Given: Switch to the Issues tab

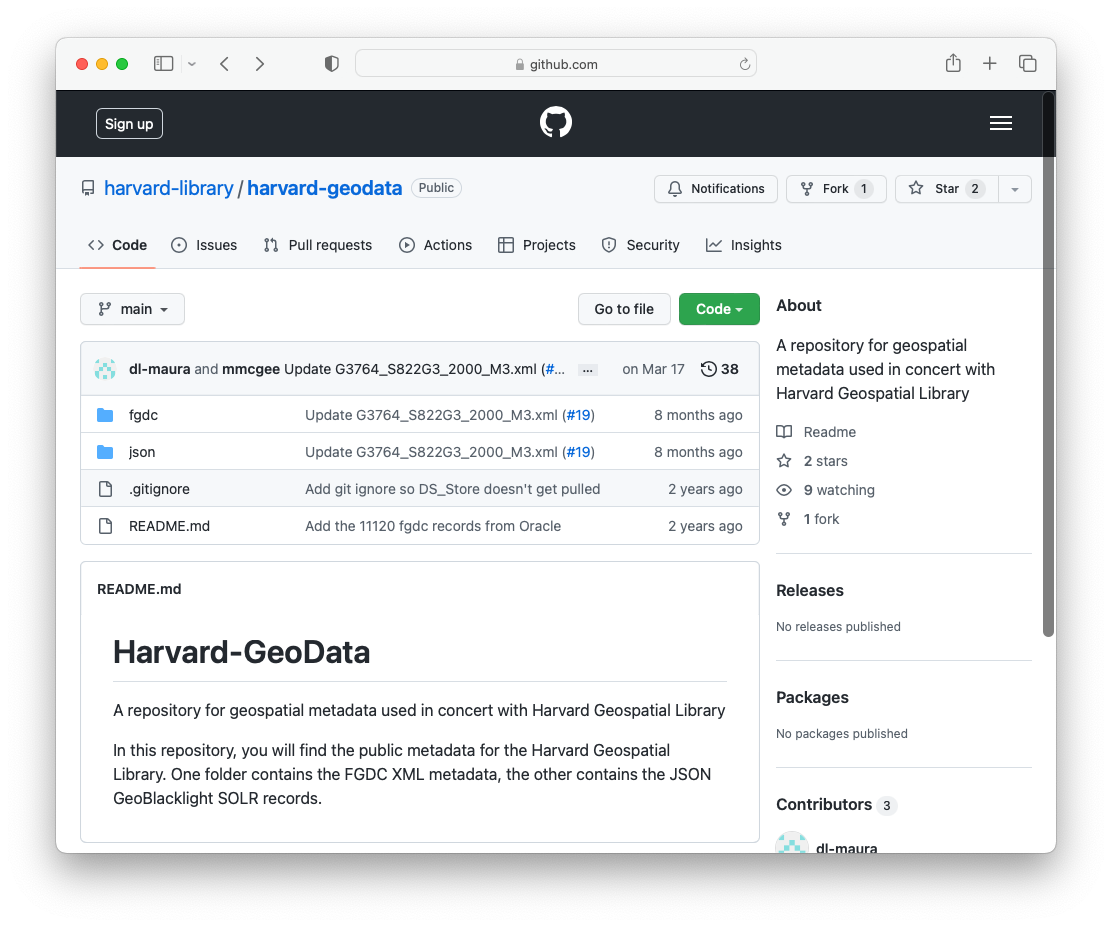Looking at the screenshot, I should coord(204,245).
